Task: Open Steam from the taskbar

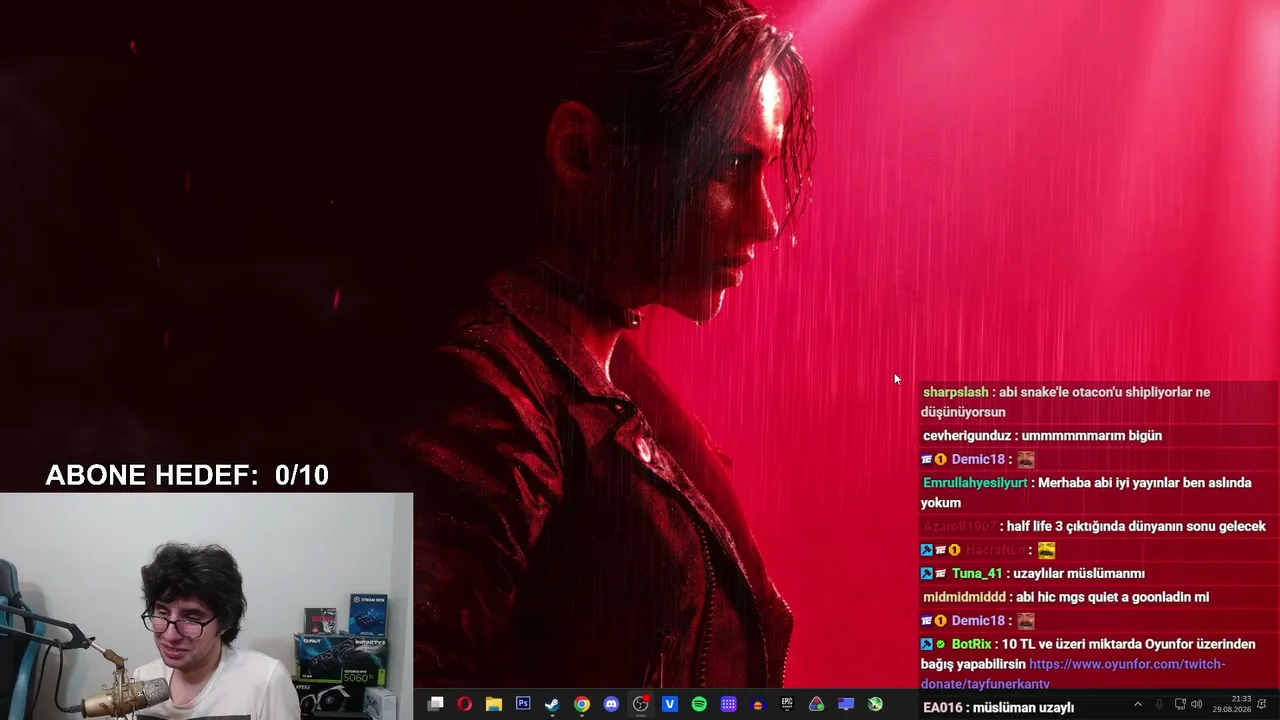Action: (552, 704)
